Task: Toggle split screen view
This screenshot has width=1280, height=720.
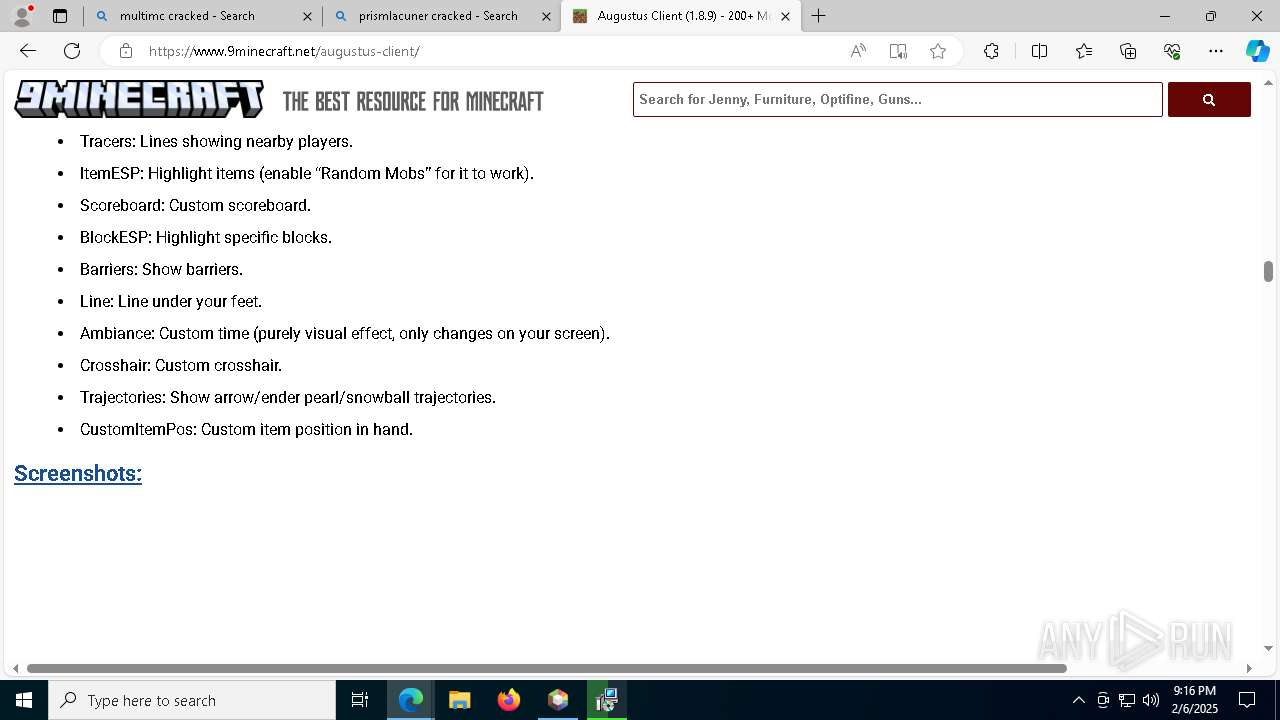Action: pos(1039,51)
